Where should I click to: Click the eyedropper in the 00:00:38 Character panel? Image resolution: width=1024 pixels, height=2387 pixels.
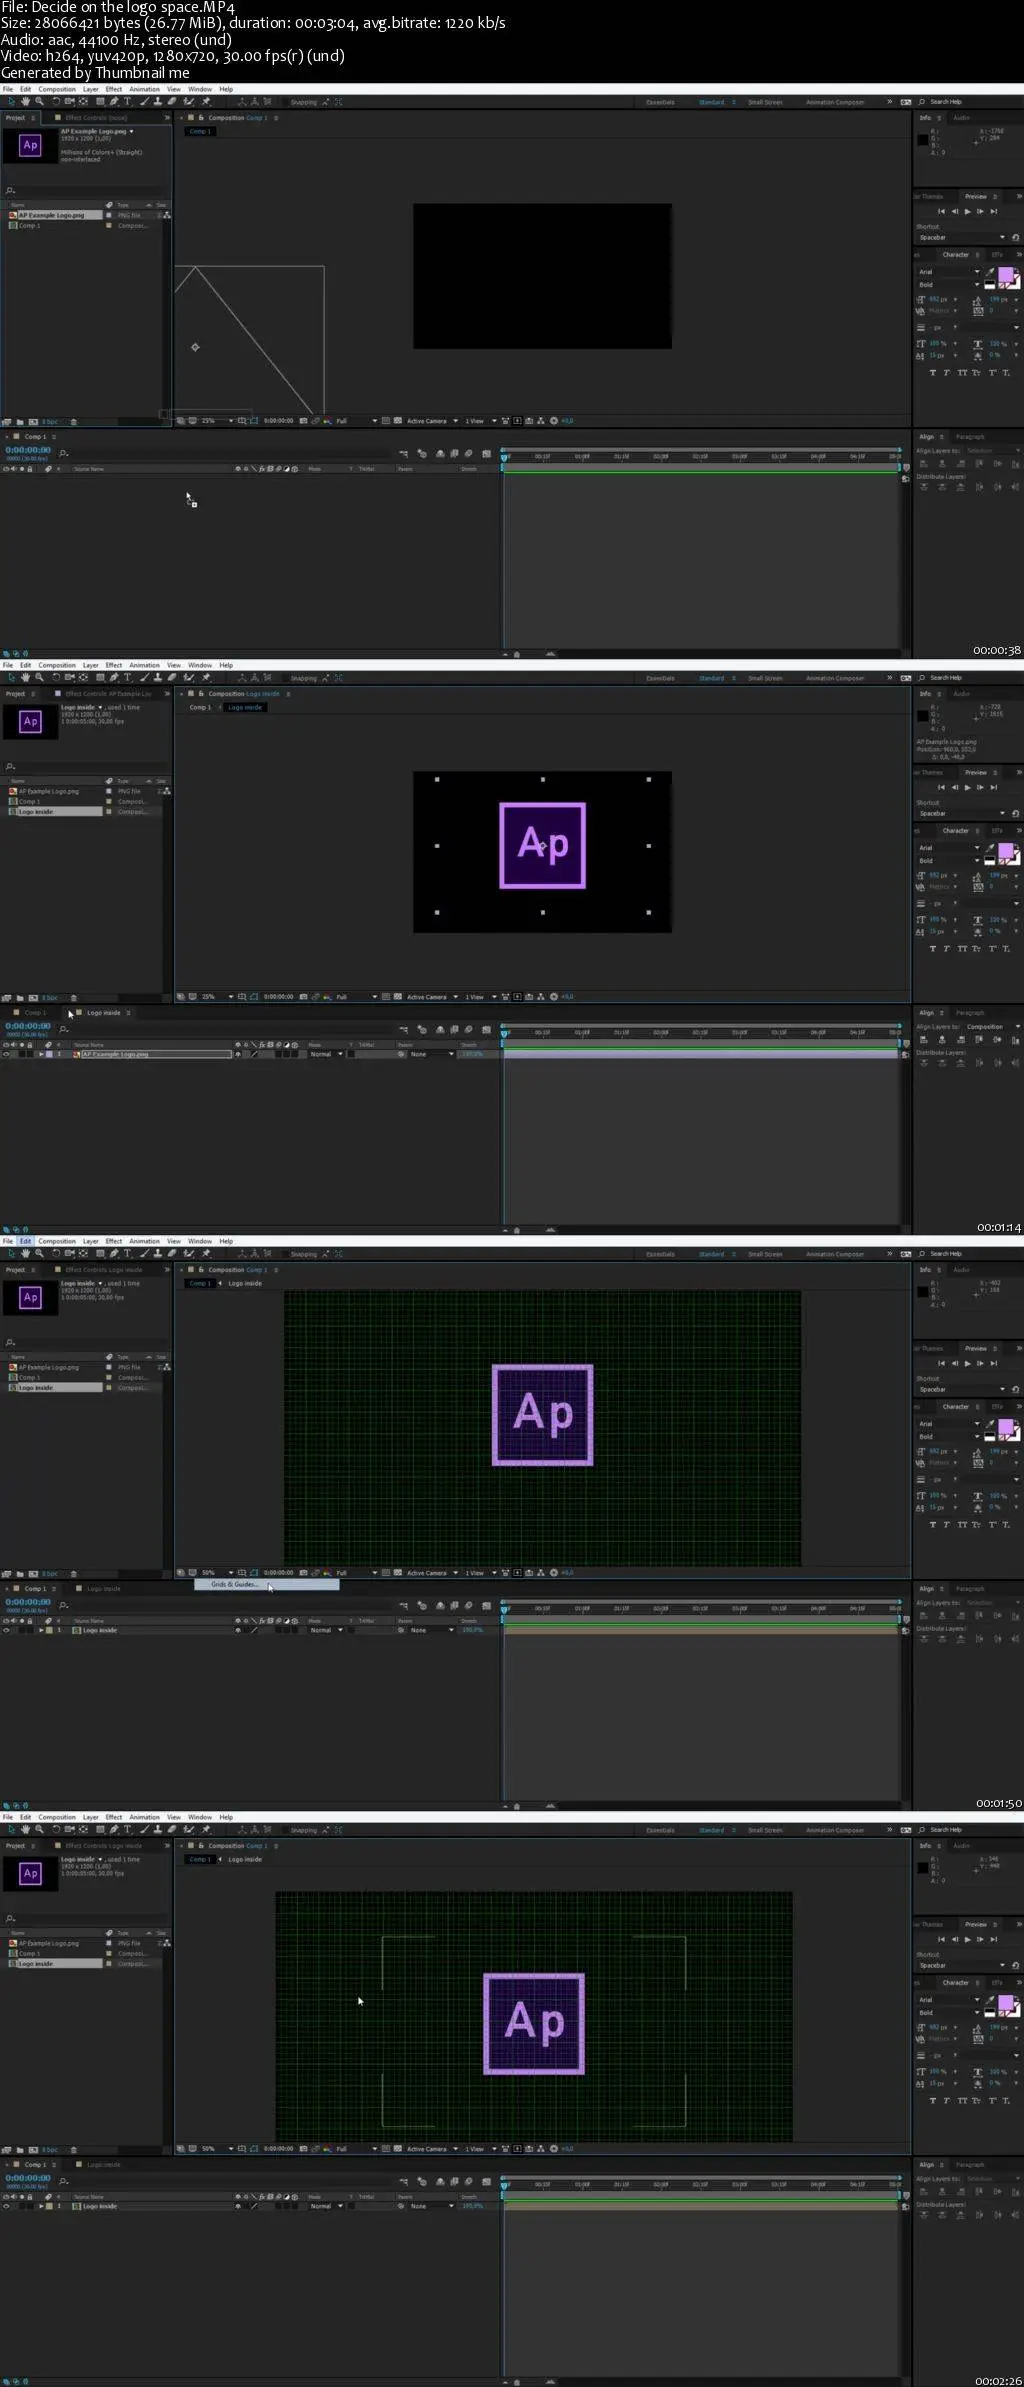[990, 271]
